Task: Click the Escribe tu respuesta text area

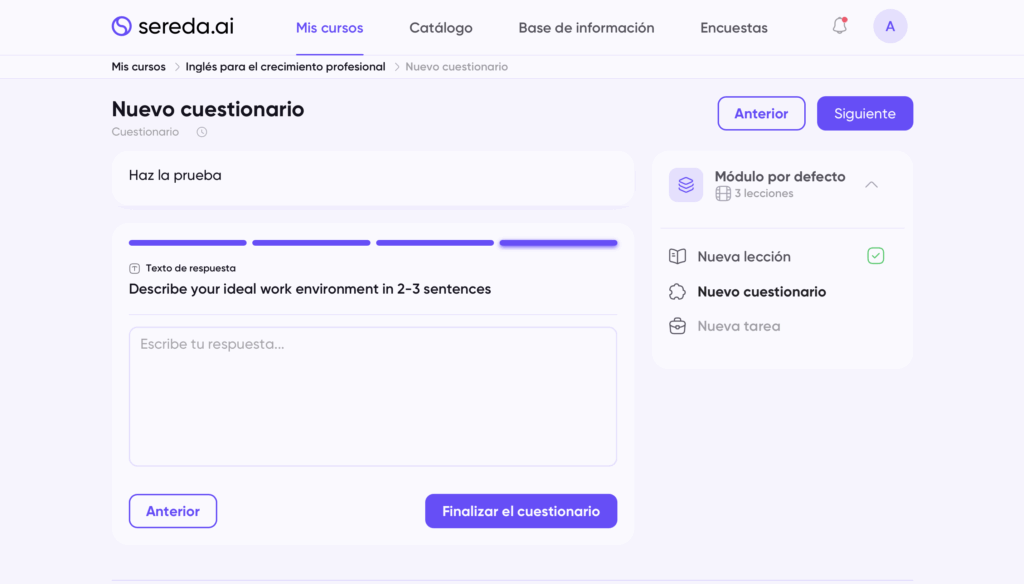Action: (x=372, y=396)
